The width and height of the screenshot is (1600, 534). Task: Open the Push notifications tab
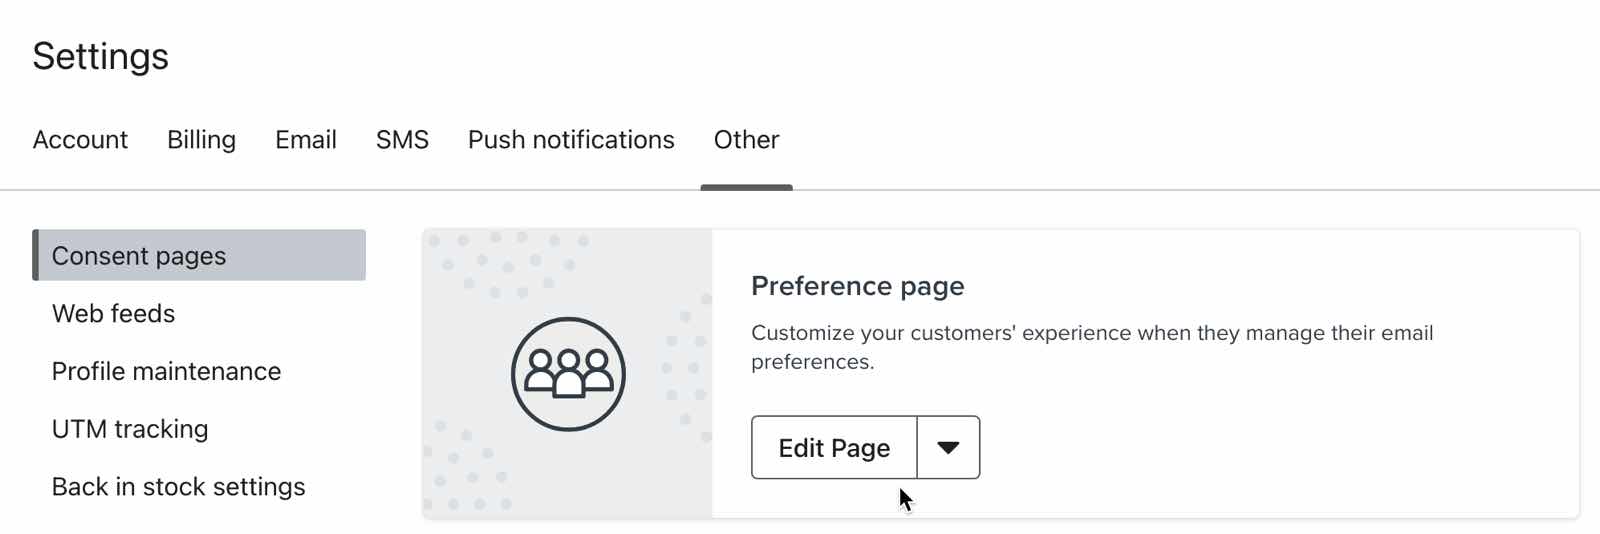(571, 140)
